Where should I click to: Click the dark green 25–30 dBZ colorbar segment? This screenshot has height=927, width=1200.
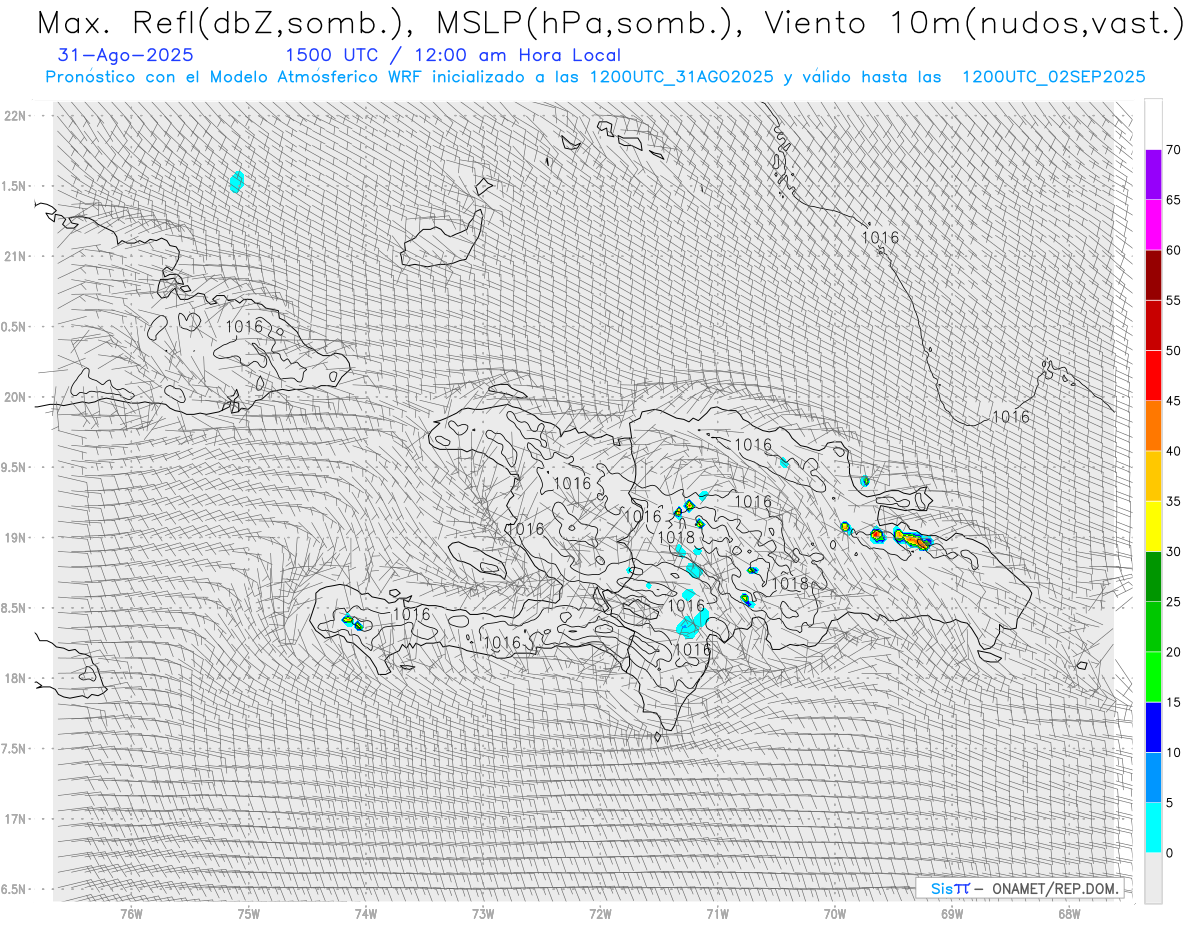1153,576
